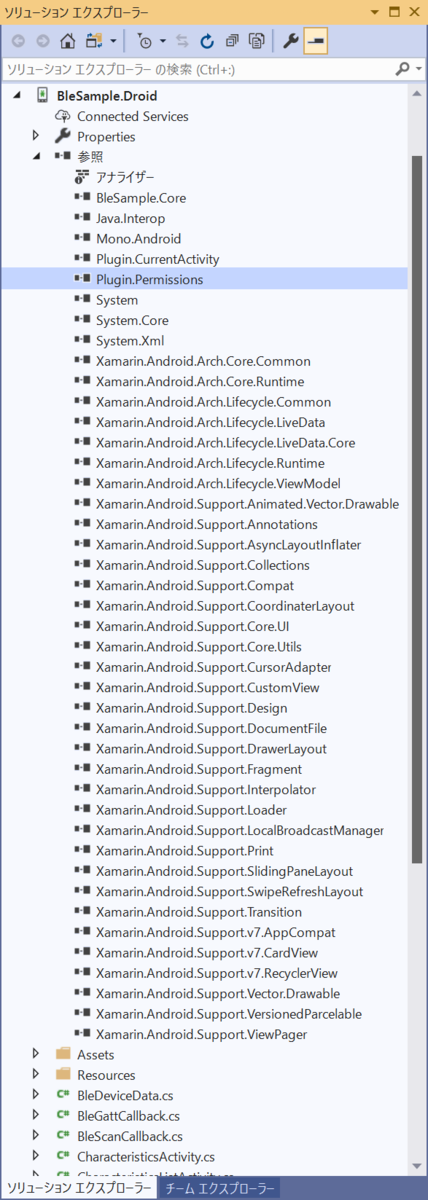Toggle Show All Files icon
Screen dimensions: 428x1200
[x=256, y=41]
